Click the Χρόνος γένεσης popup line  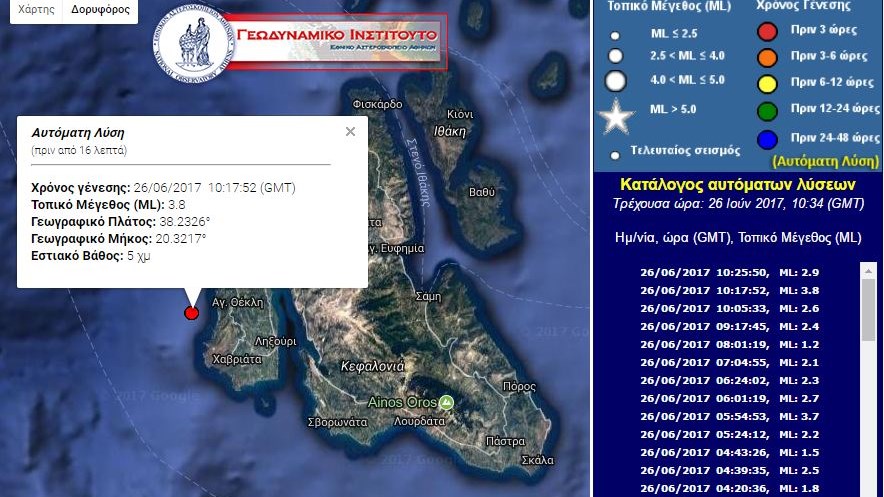[163, 188]
